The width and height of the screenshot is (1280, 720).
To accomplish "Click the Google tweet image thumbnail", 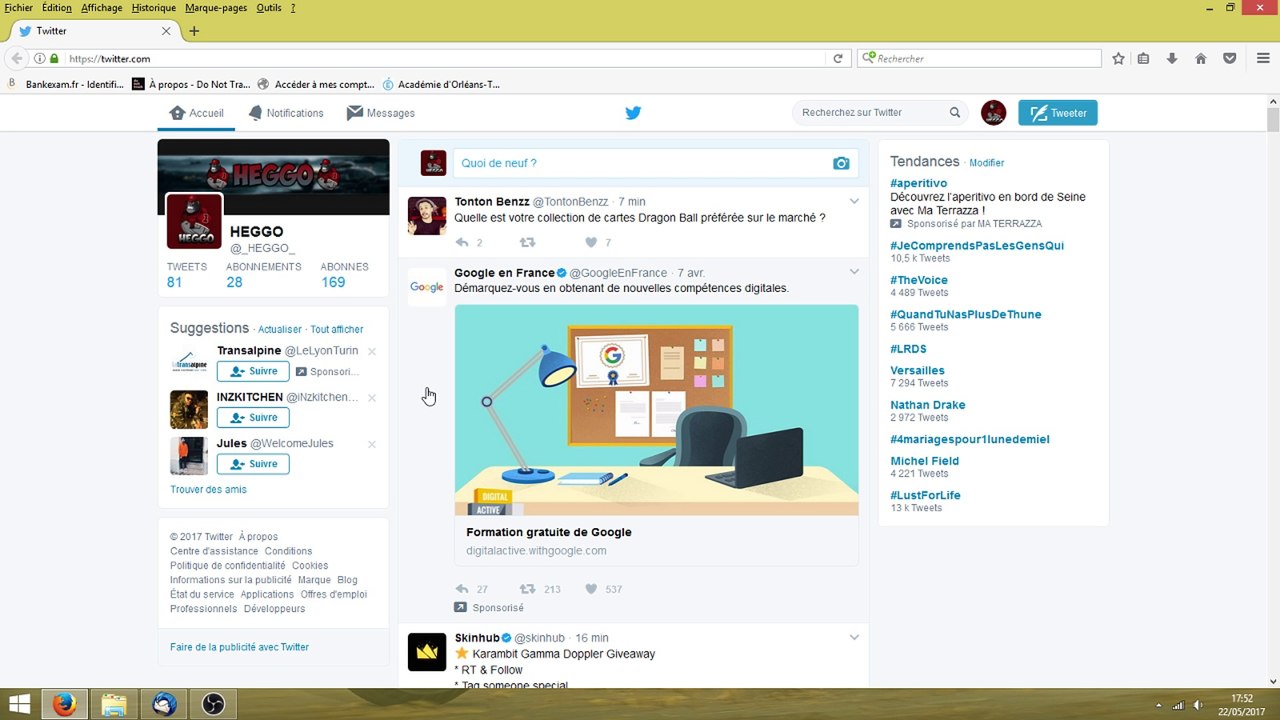I will coord(656,410).
